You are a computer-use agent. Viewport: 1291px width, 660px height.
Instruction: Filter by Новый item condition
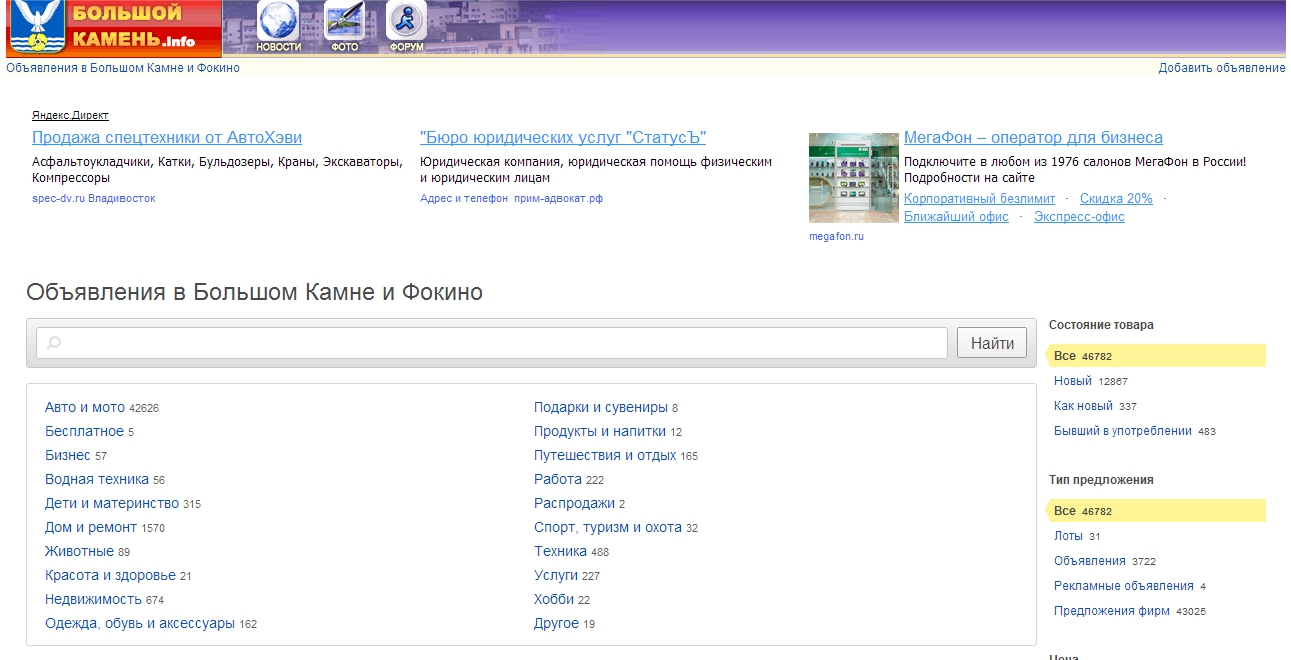click(1072, 381)
